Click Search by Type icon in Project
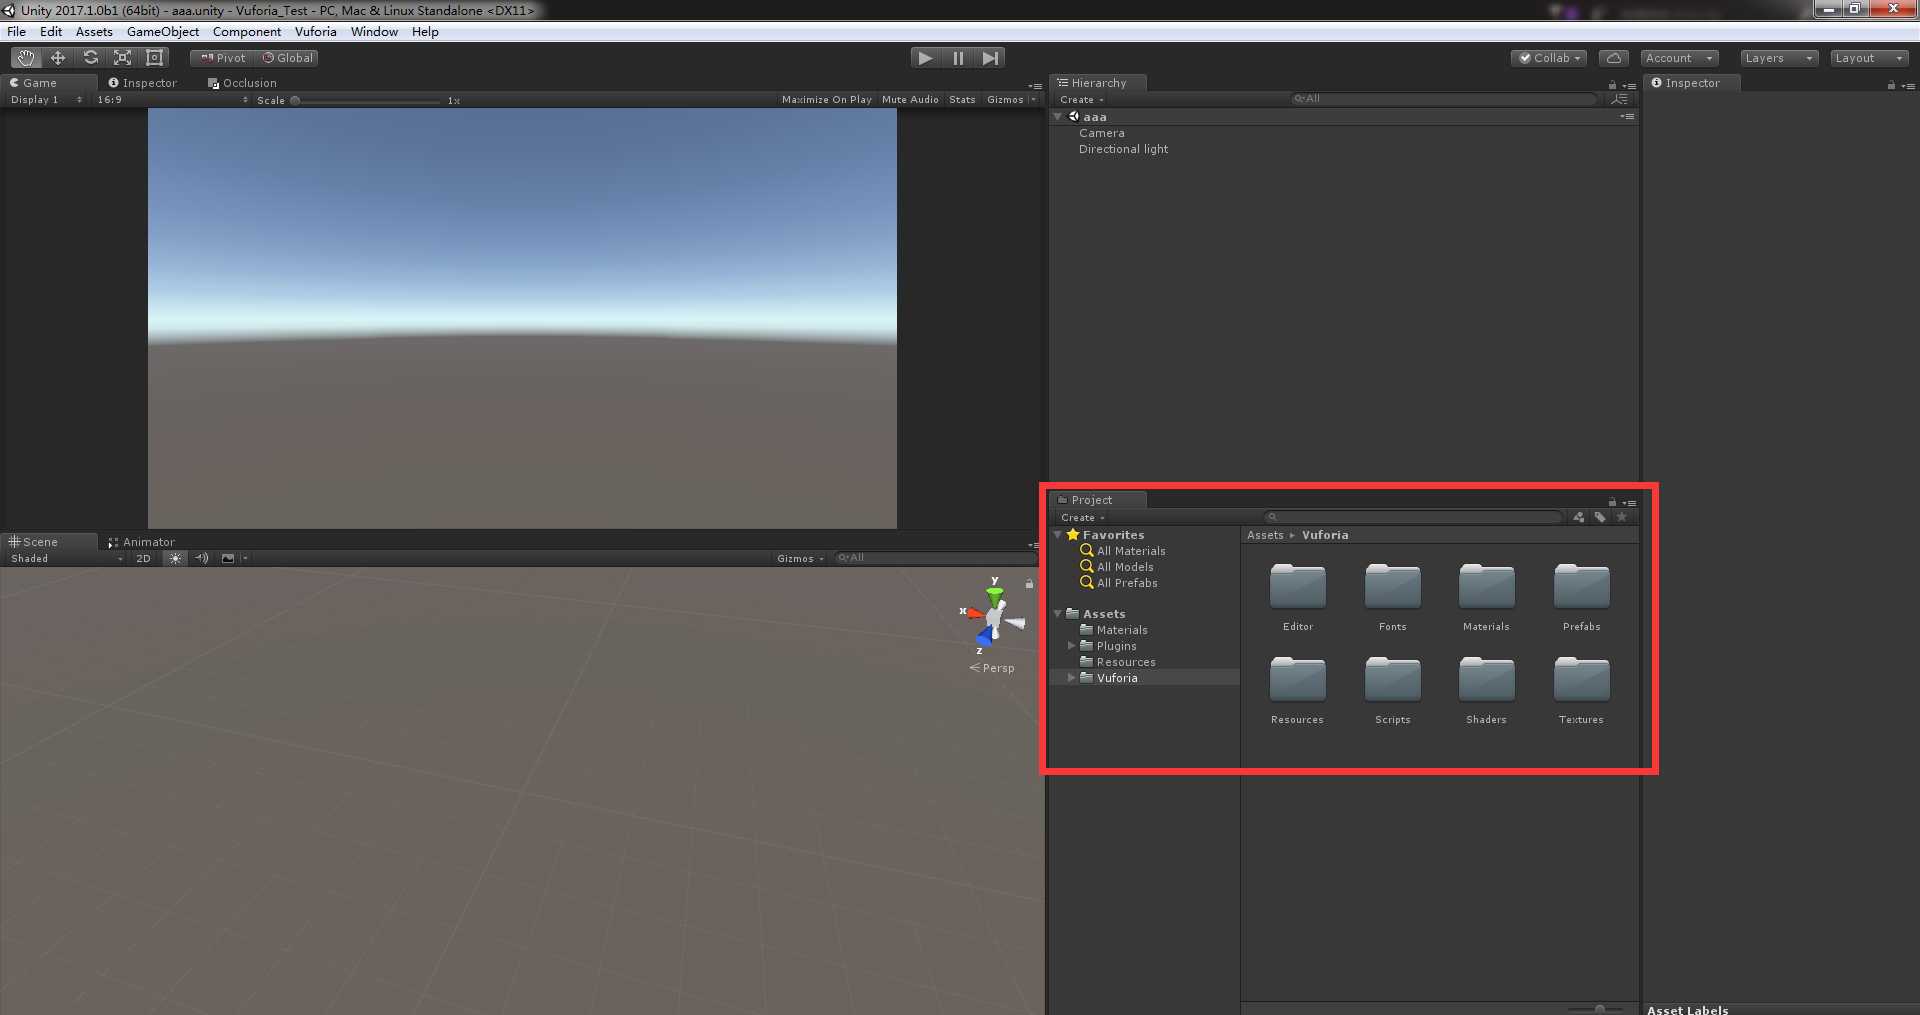 (1579, 517)
